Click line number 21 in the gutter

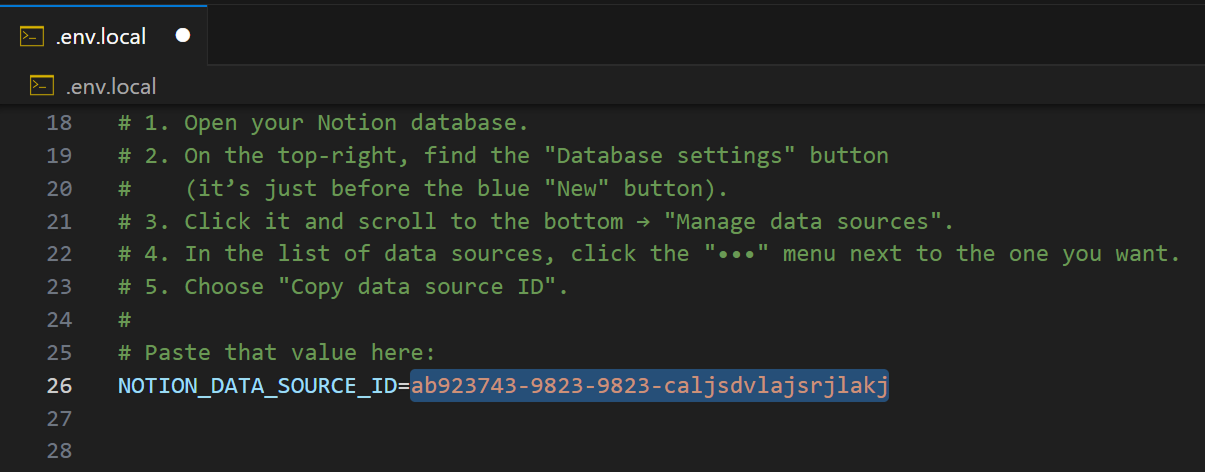(x=59, y=221)
